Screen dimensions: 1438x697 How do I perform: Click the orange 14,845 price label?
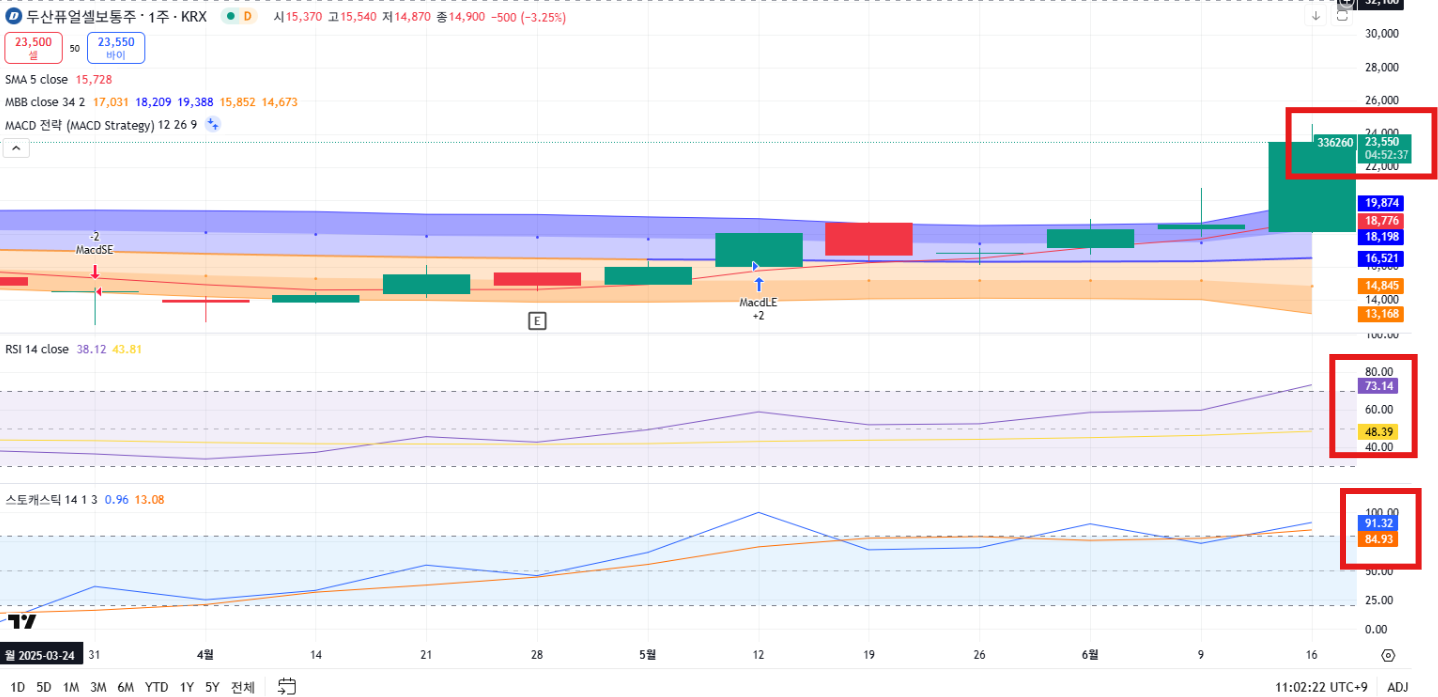(1382, 286)
